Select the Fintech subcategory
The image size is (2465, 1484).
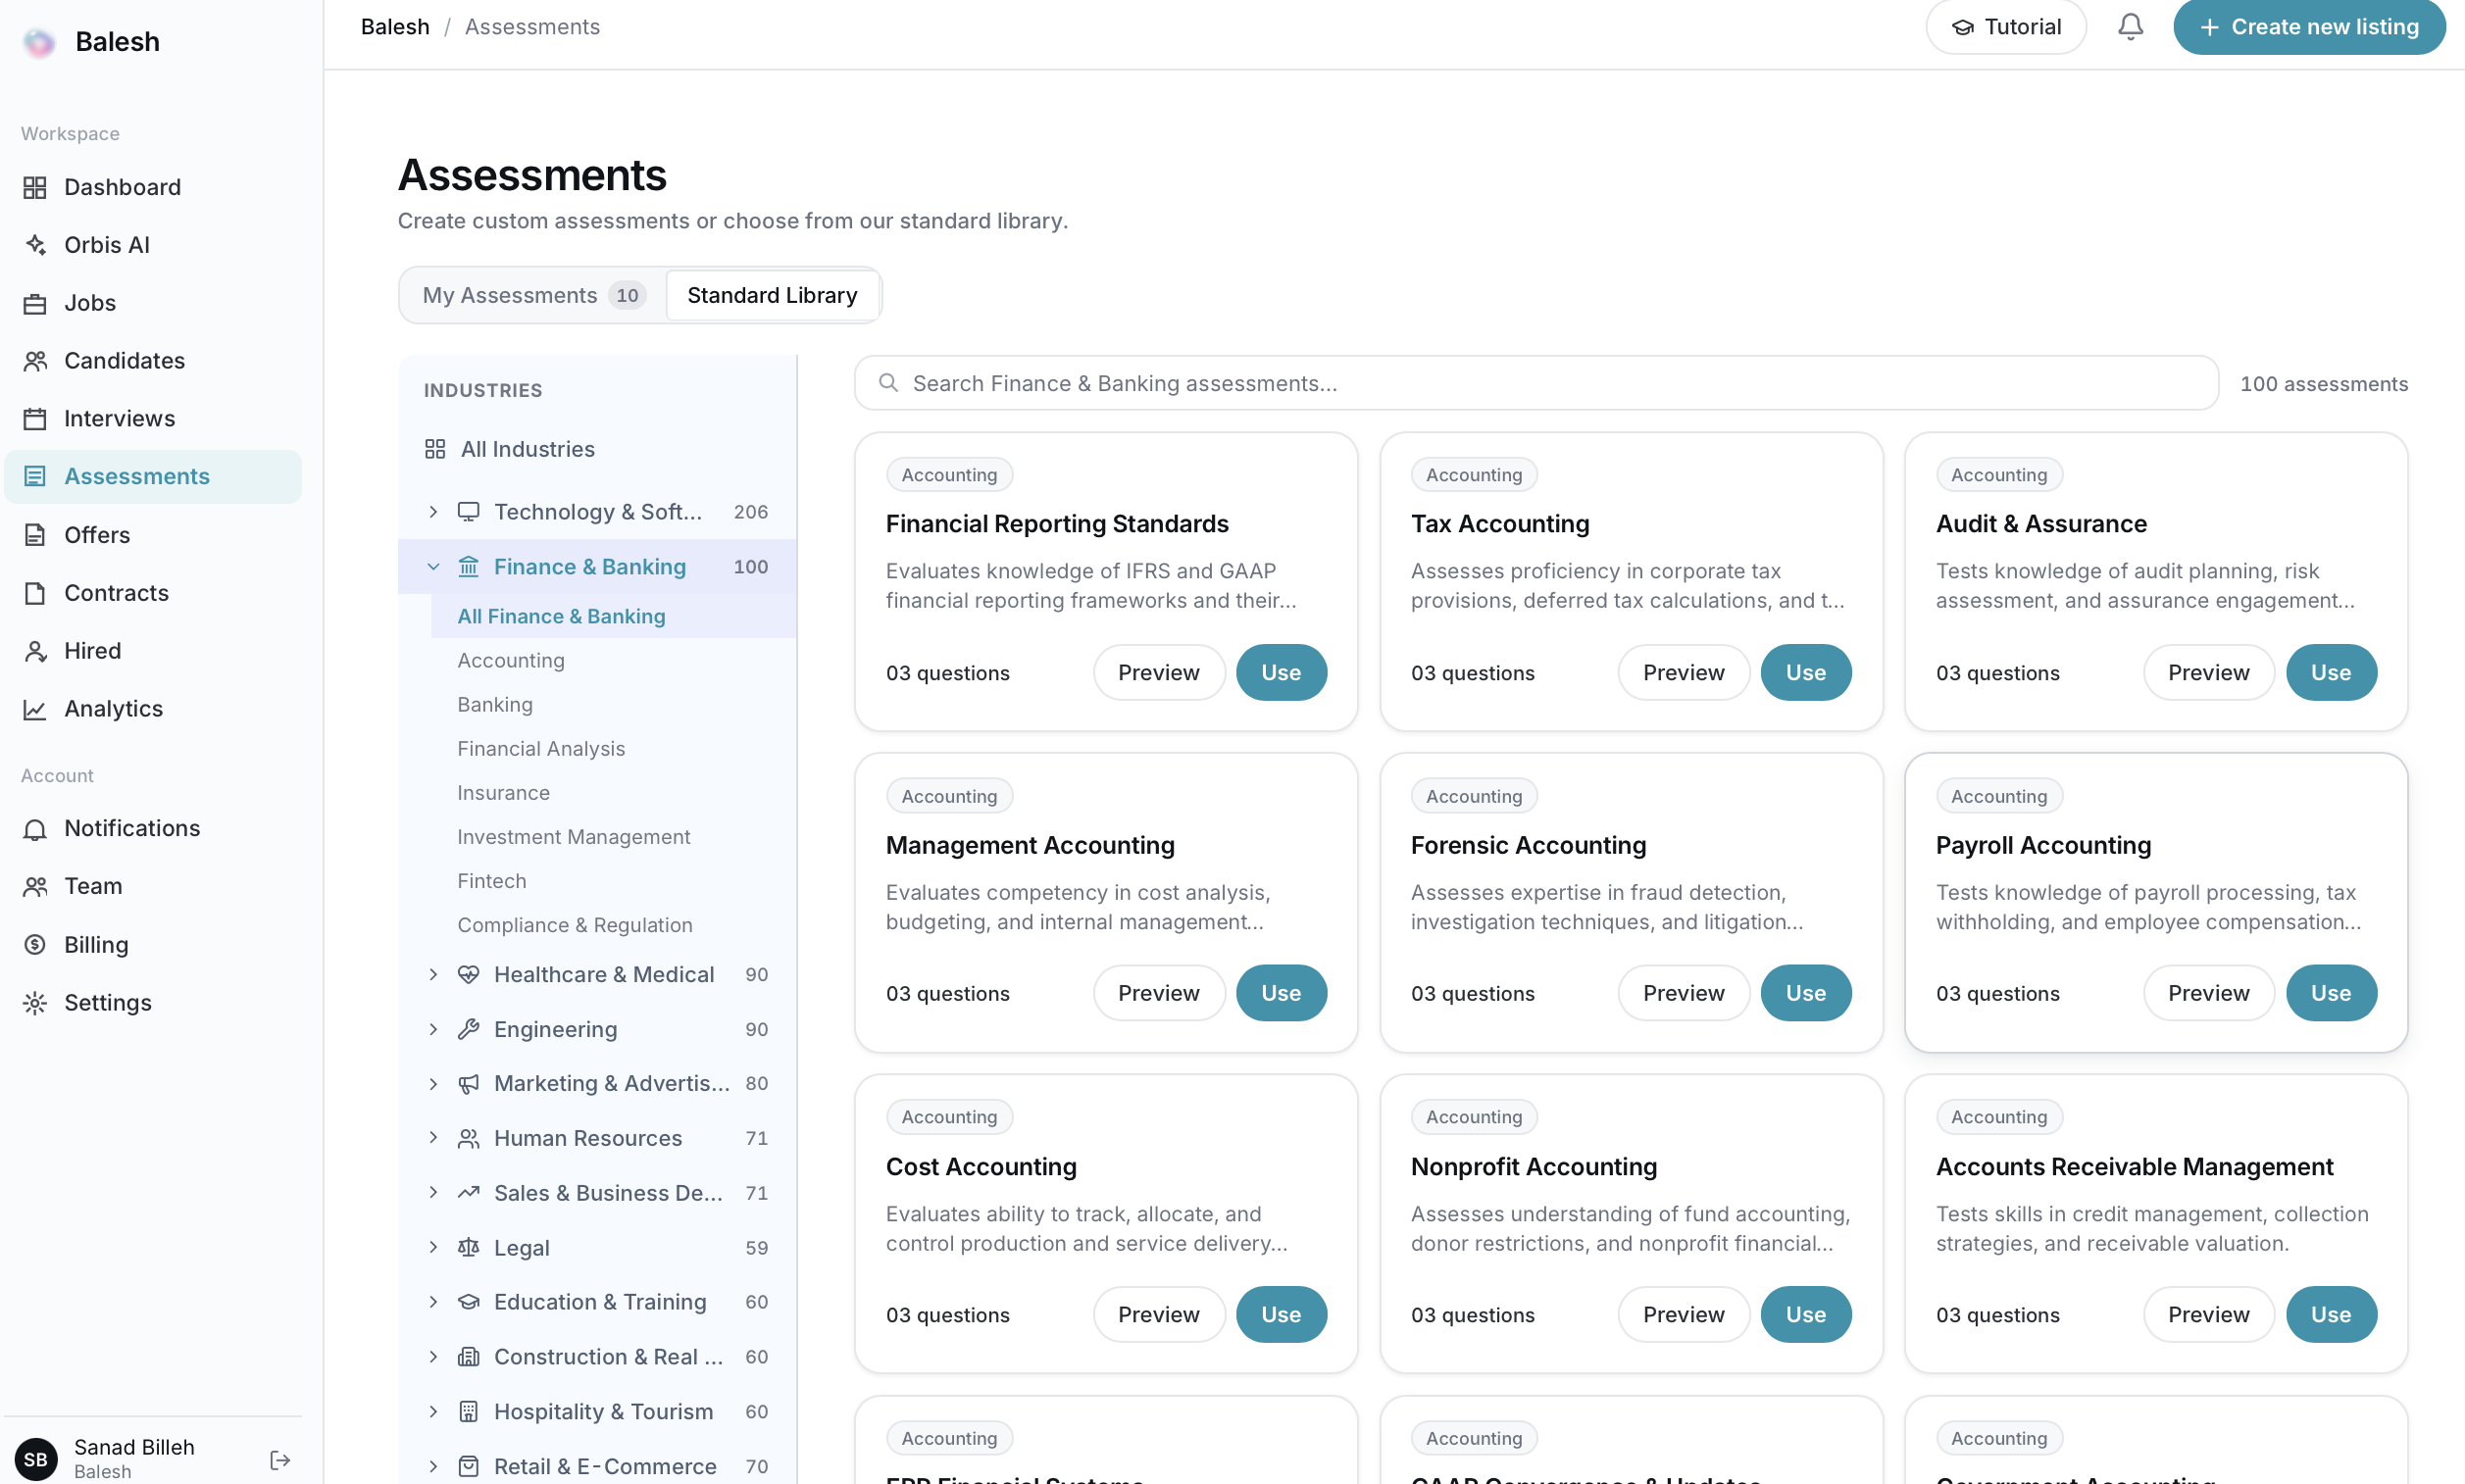click(x=491, y=881)
